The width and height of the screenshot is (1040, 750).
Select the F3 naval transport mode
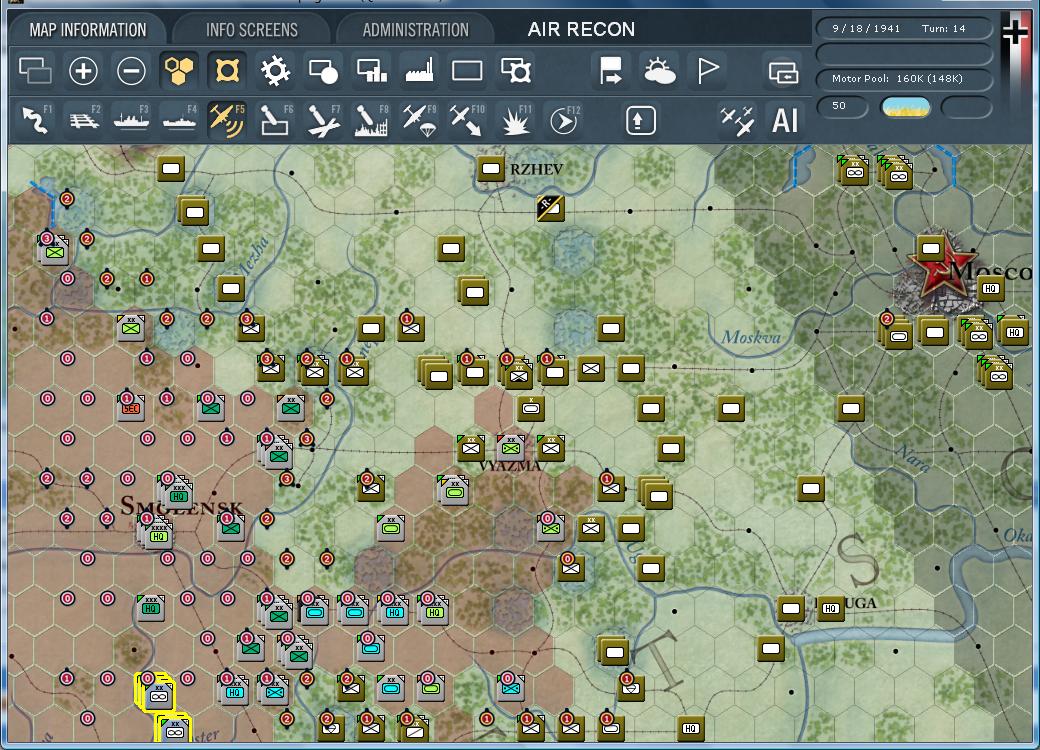[131, 120]
